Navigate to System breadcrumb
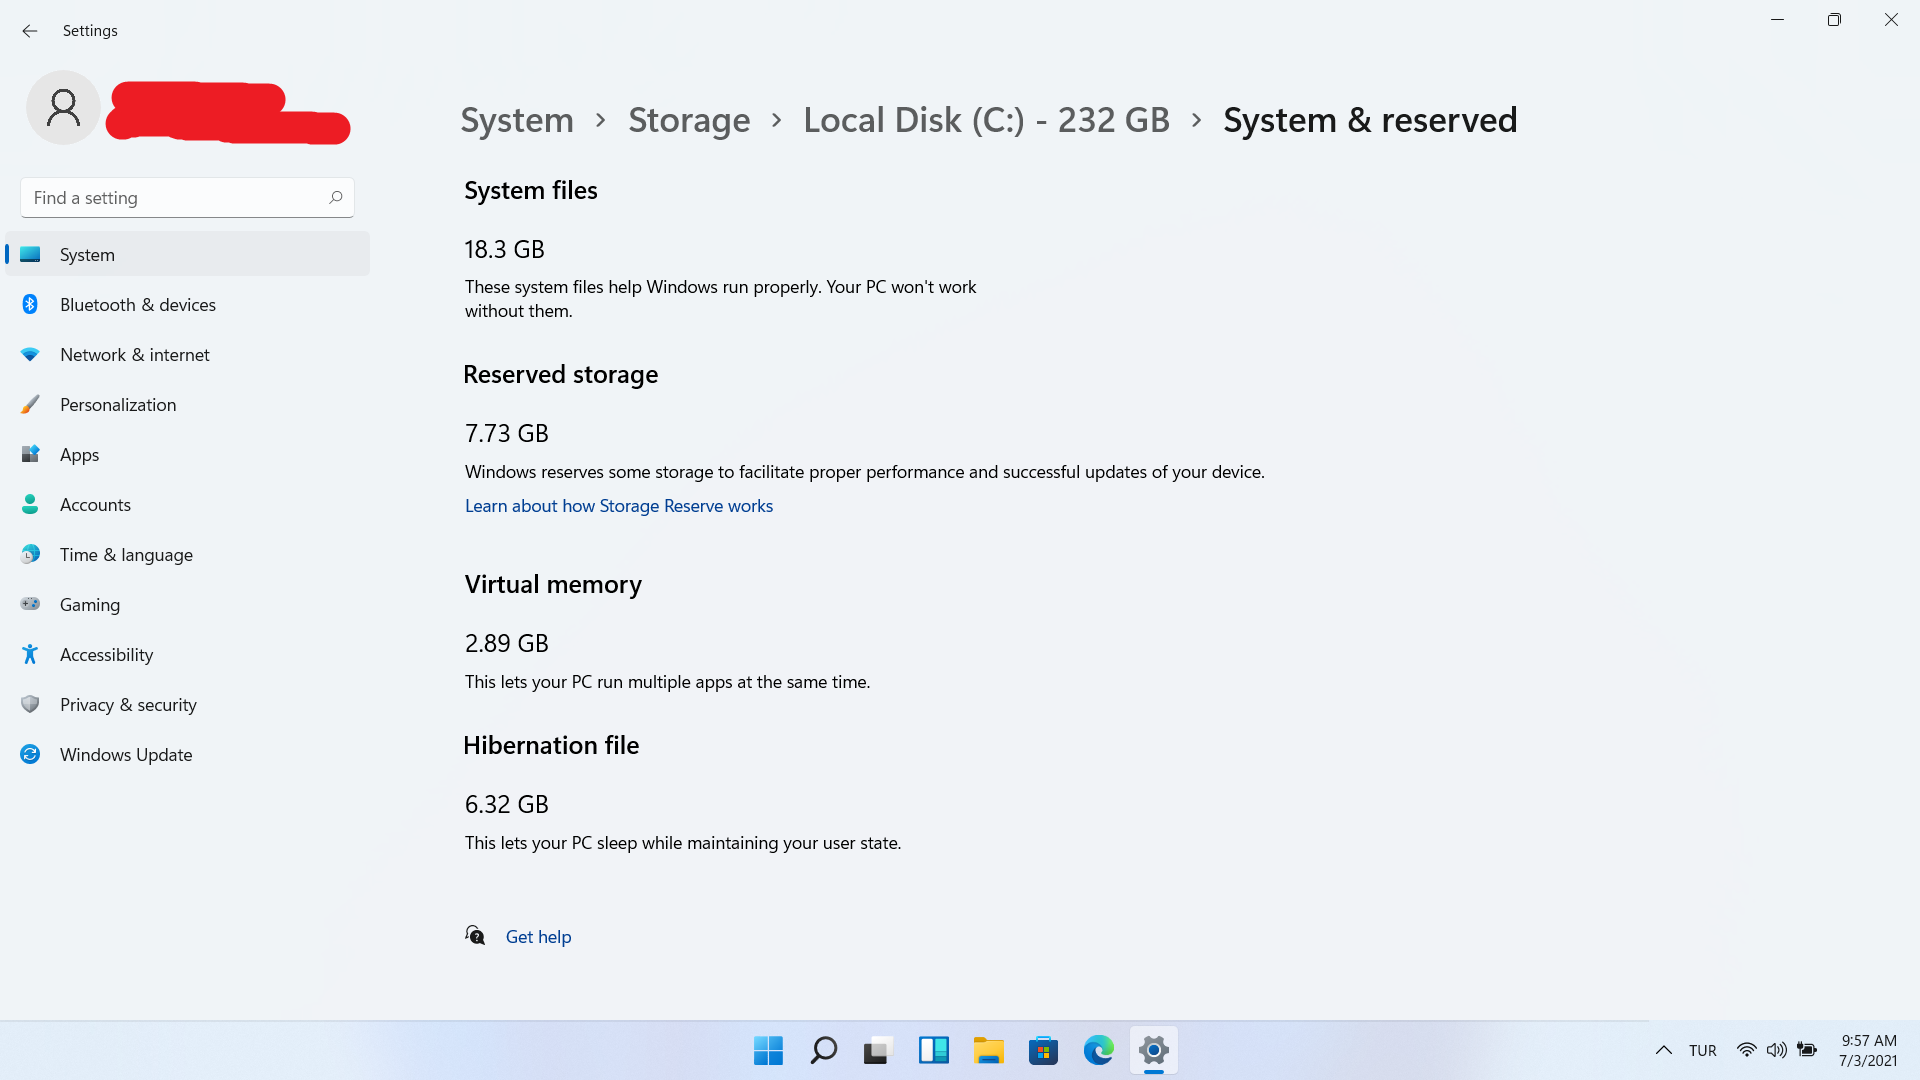The image size is (1920, 1080). click(x=516, y=120)
